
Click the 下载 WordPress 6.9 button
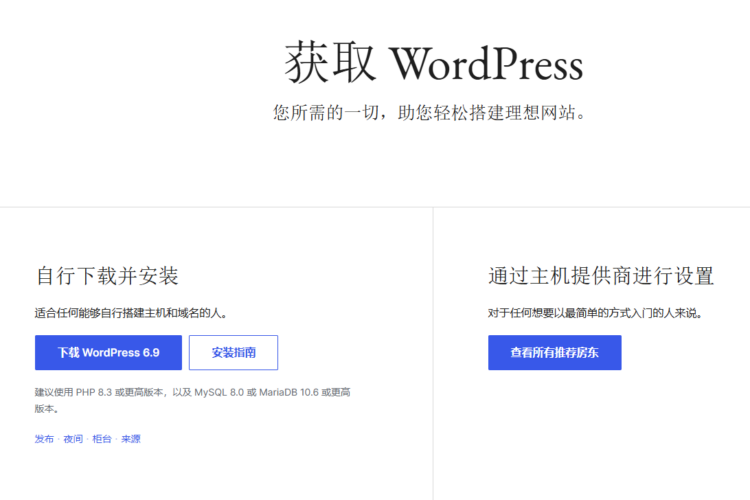pyautogui.click(x=108, y=353)
